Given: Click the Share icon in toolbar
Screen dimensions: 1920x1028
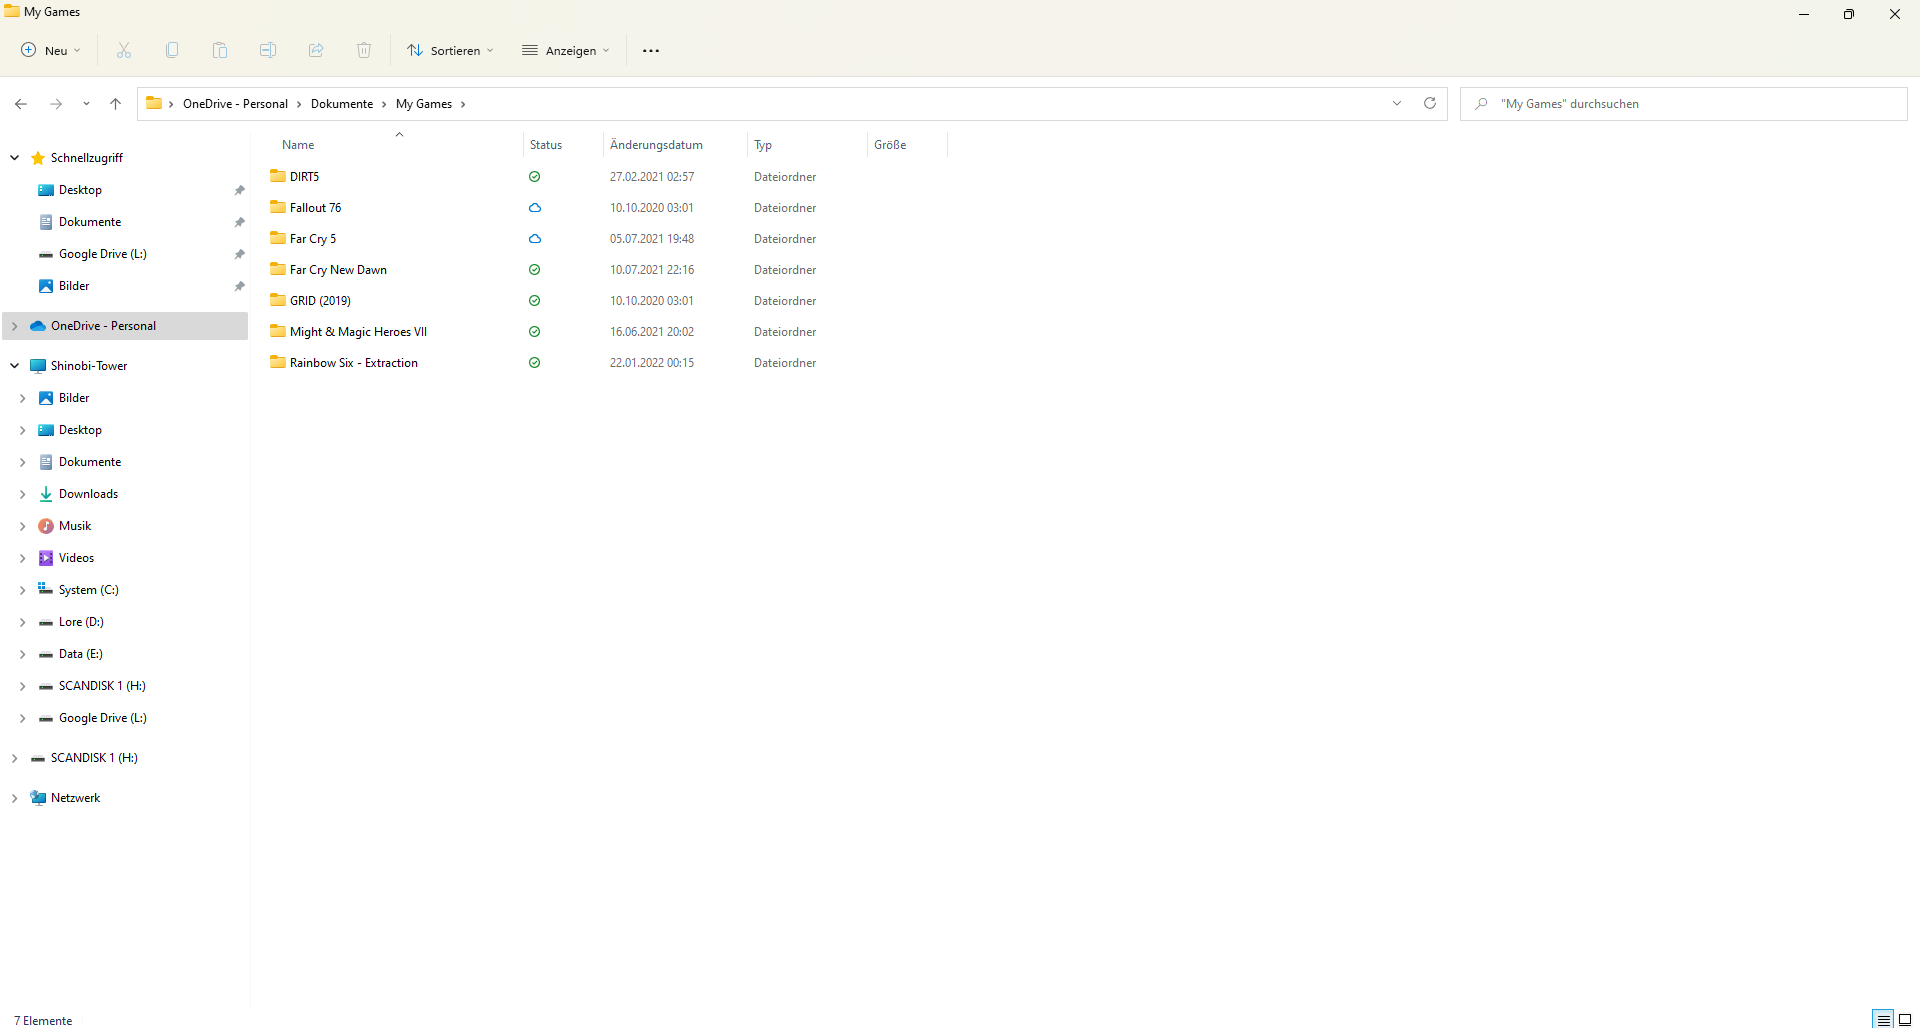Looking at the screenshot, I should (x=316, y=51).
